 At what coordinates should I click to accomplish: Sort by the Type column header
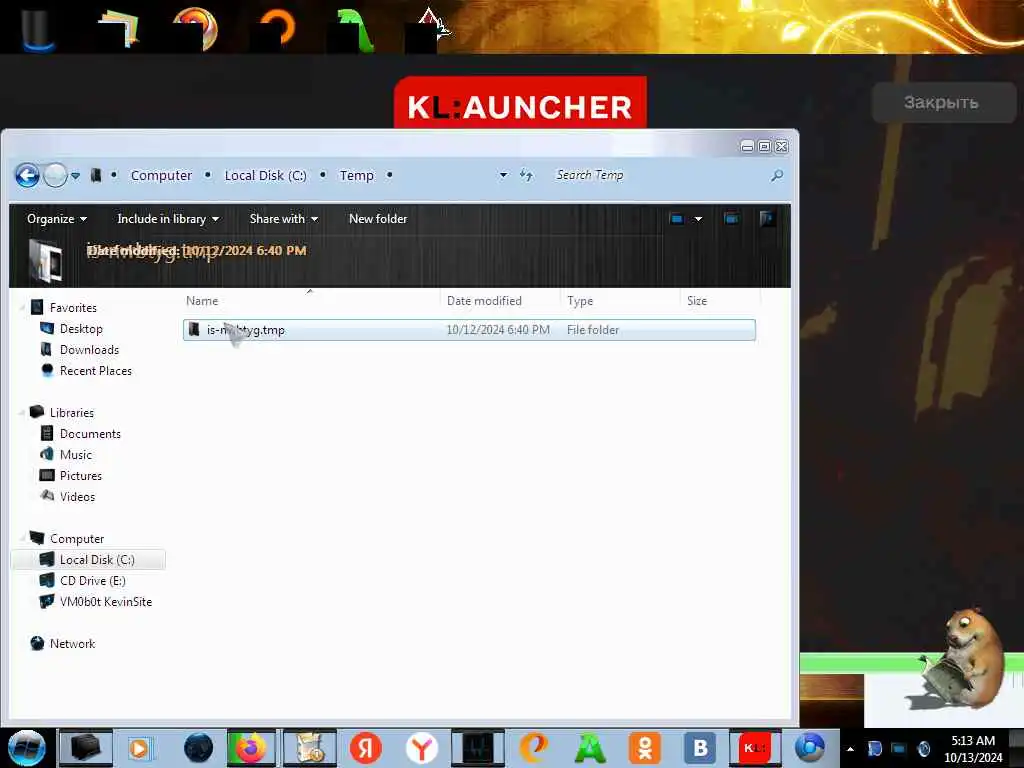click(x=619, y=300)
